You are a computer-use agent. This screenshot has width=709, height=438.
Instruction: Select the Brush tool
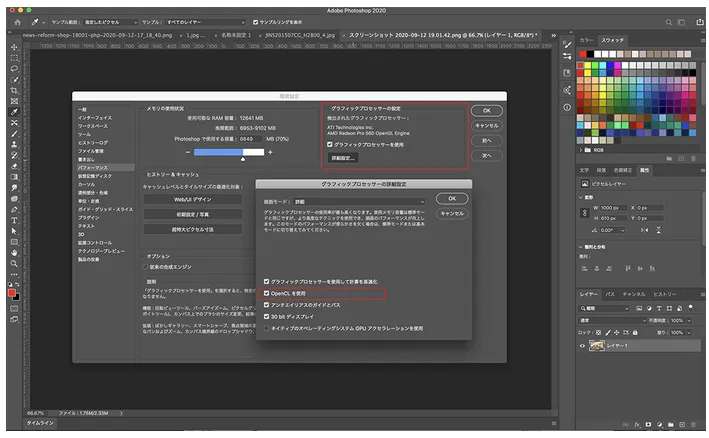point(14,134)
